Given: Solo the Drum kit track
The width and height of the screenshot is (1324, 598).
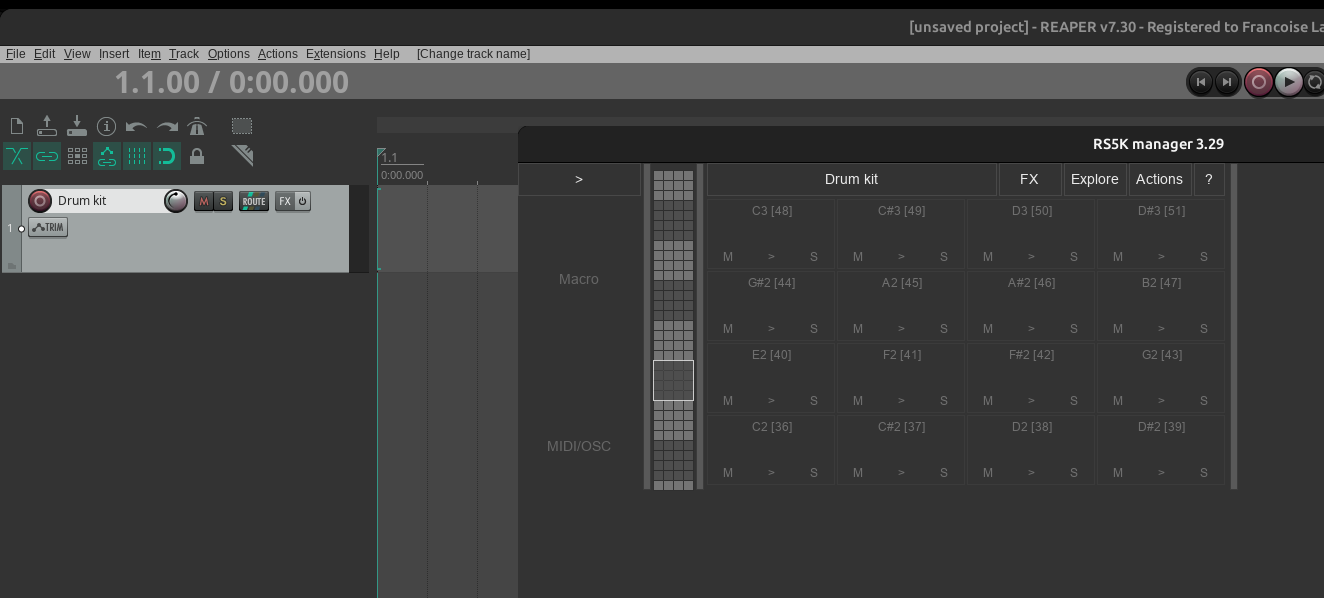Looking at the screenshot, I should tap(223, 201).
